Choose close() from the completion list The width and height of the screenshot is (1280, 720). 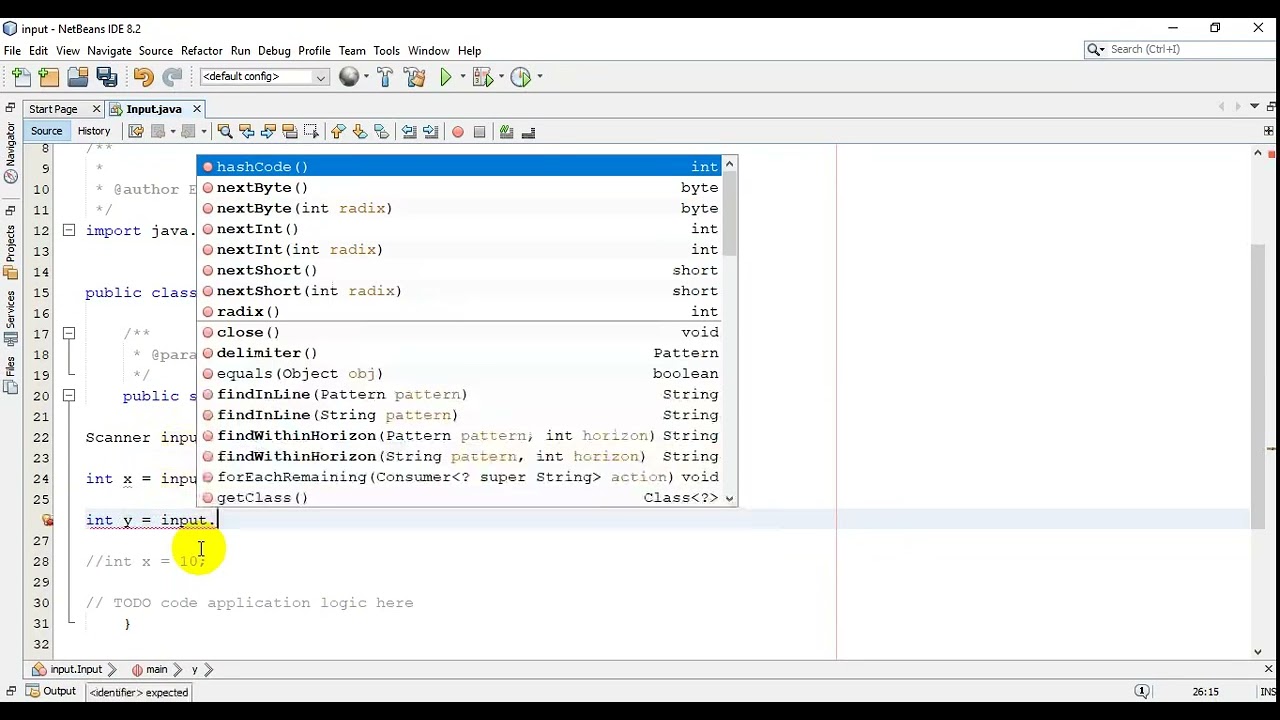click(x=460, y=332)
